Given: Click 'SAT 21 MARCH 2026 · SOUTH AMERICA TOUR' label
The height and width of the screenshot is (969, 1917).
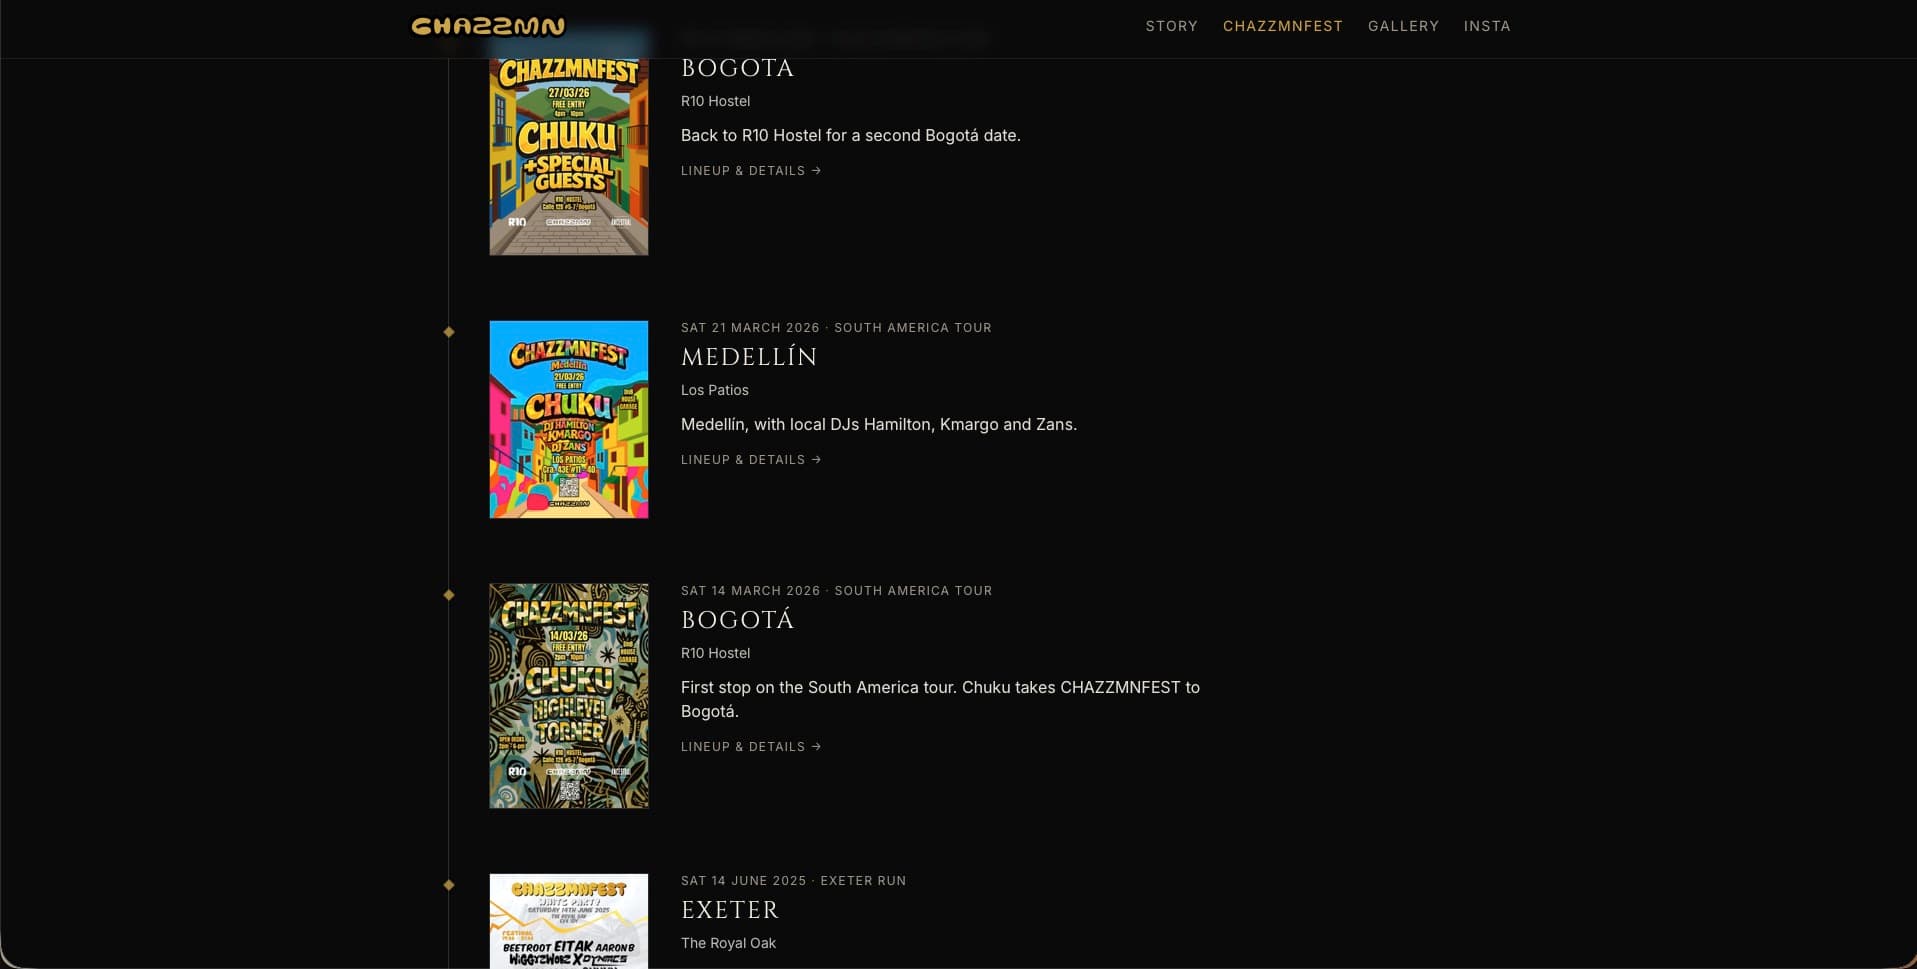Looking at the screenshot, I should [836, 328].
